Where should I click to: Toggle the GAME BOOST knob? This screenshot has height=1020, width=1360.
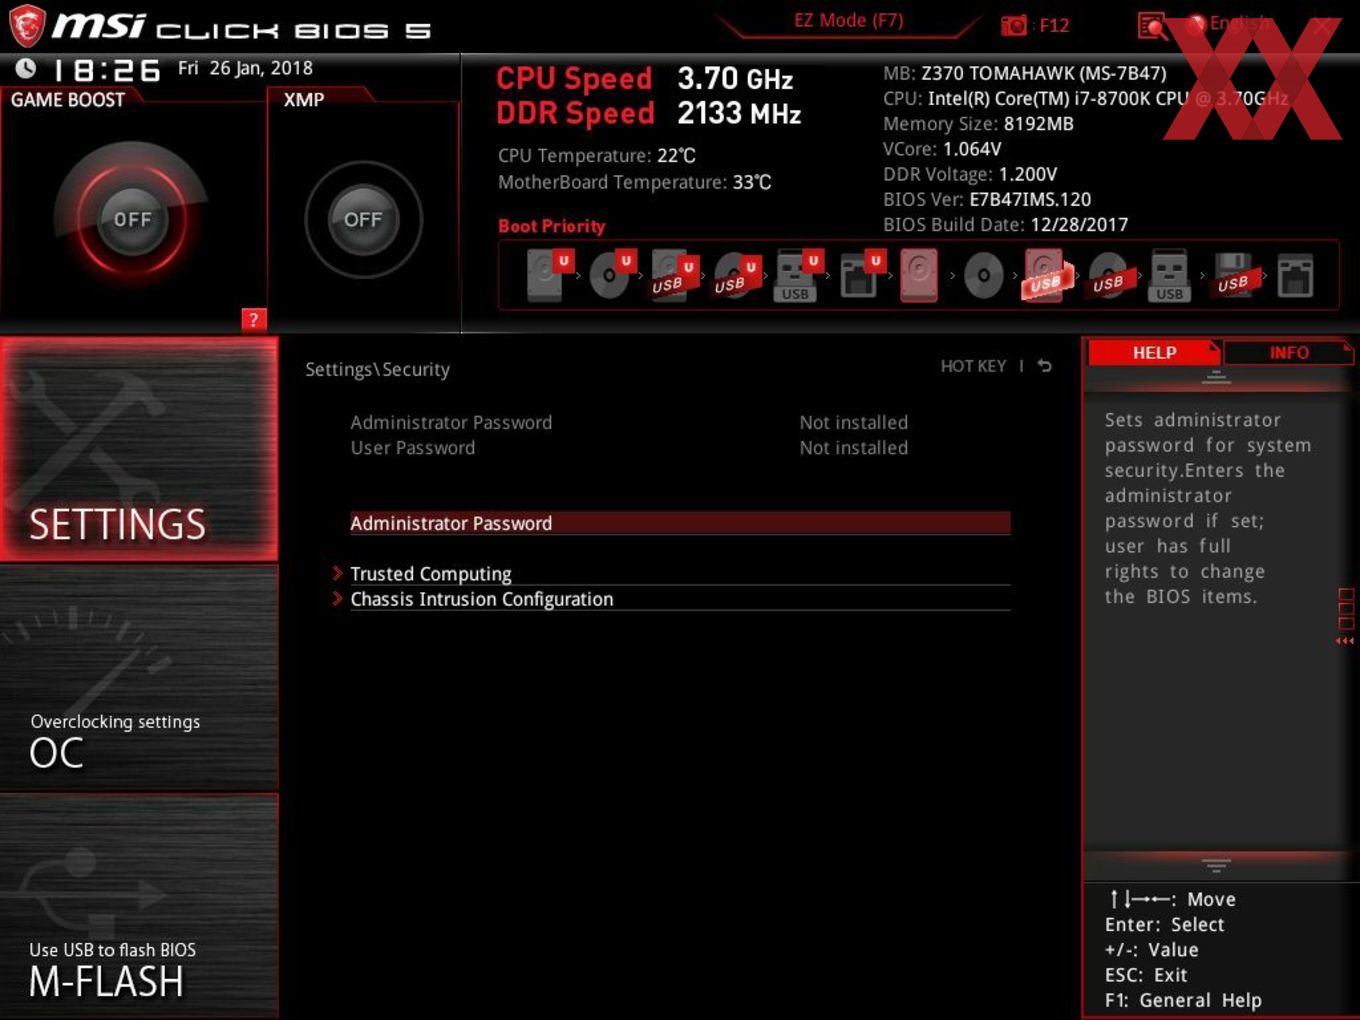tap(132, 219)
